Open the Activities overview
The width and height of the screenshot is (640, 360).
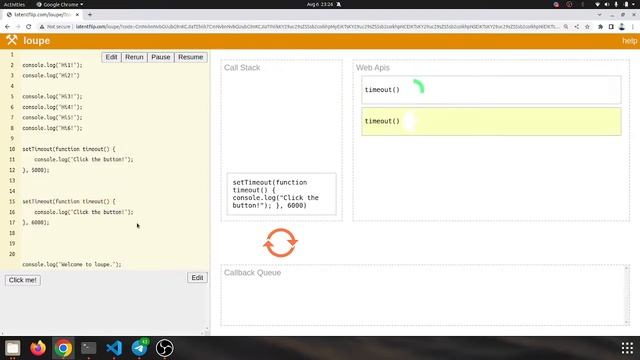tap(14, 4)
